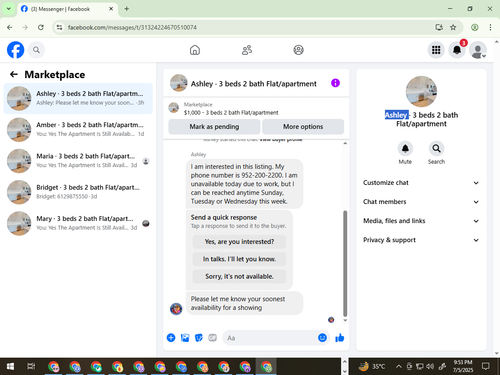Send quick reply 'Sorry, it's not available.'
The image size is (500, 375).
tap(239, 276)
